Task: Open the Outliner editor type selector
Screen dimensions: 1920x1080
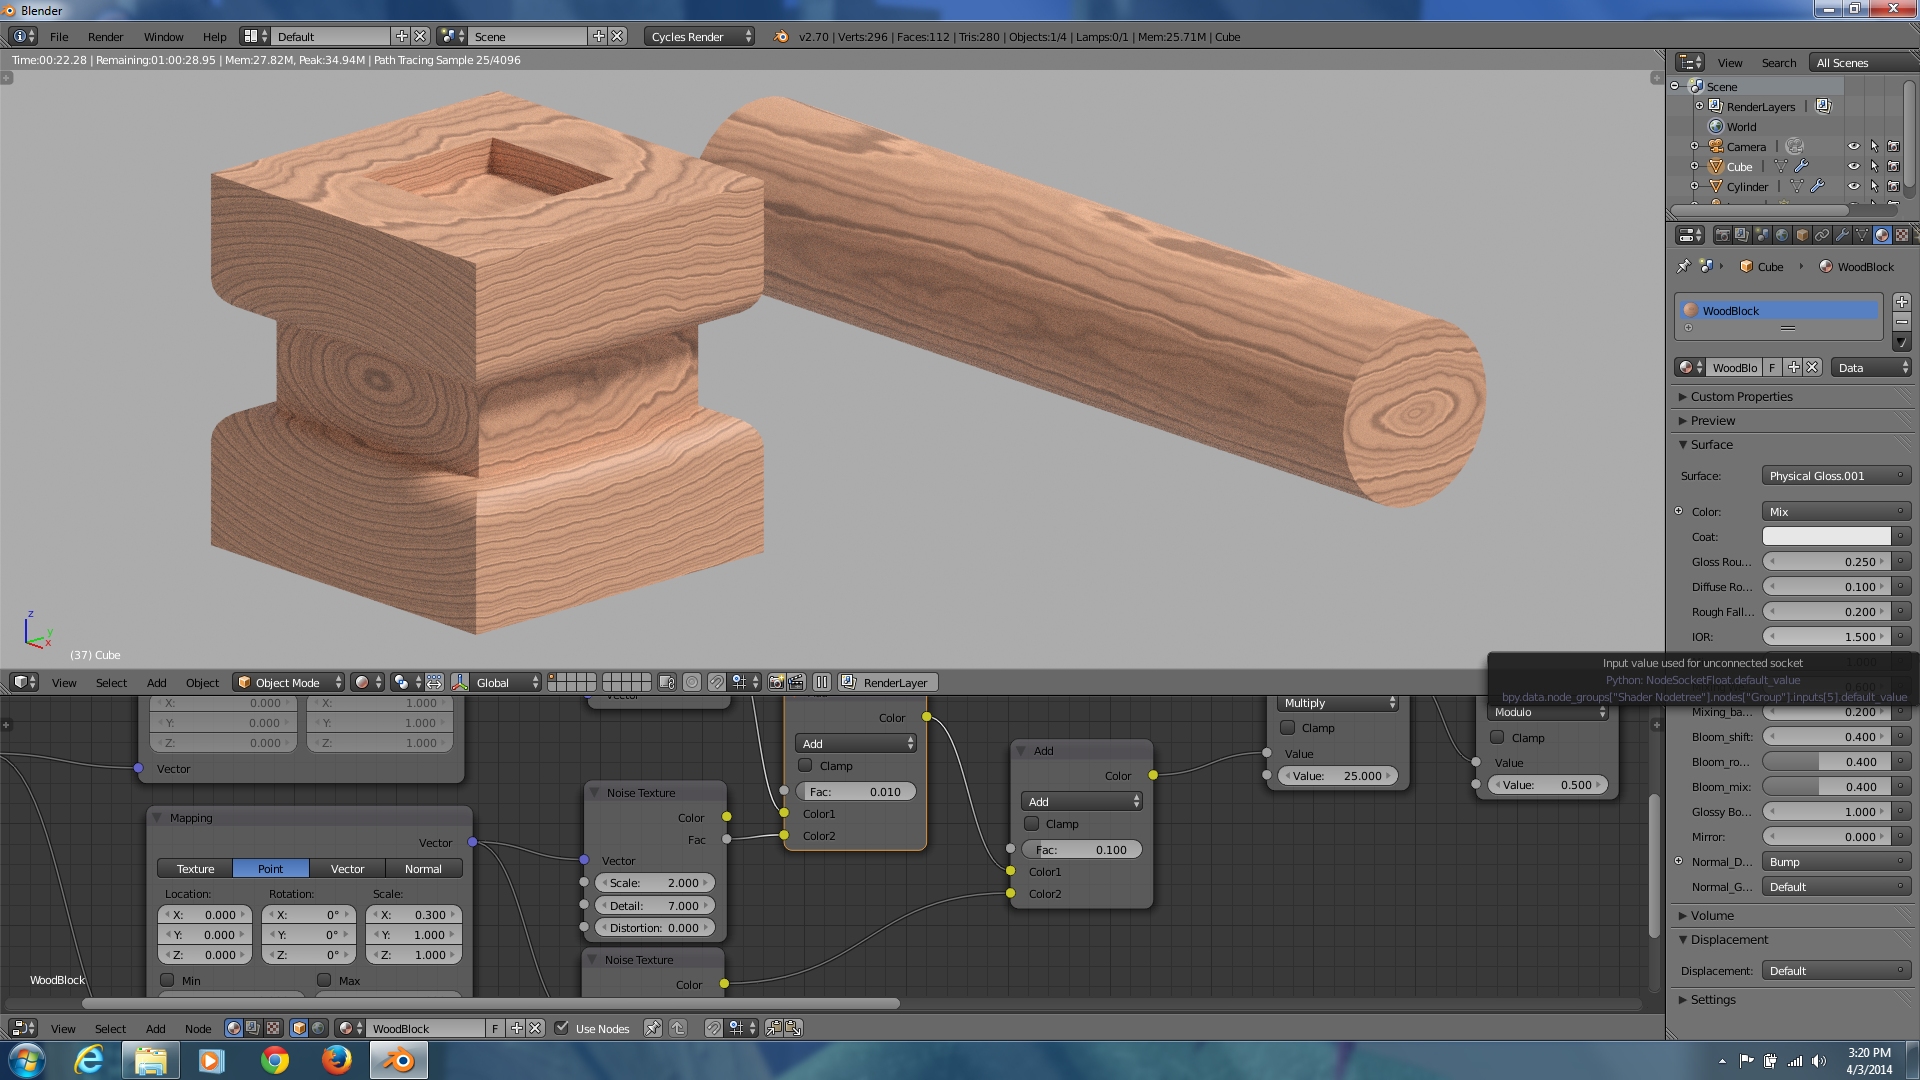Action: click(1689, 62)
